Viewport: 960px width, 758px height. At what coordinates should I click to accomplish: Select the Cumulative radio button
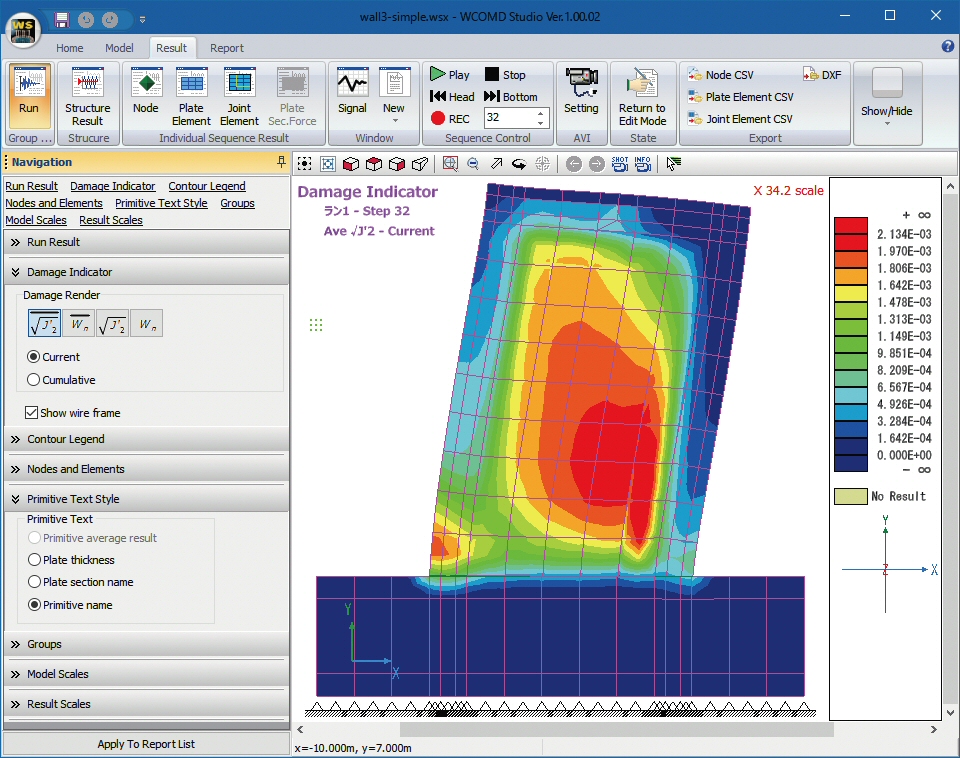coord(34,380)
